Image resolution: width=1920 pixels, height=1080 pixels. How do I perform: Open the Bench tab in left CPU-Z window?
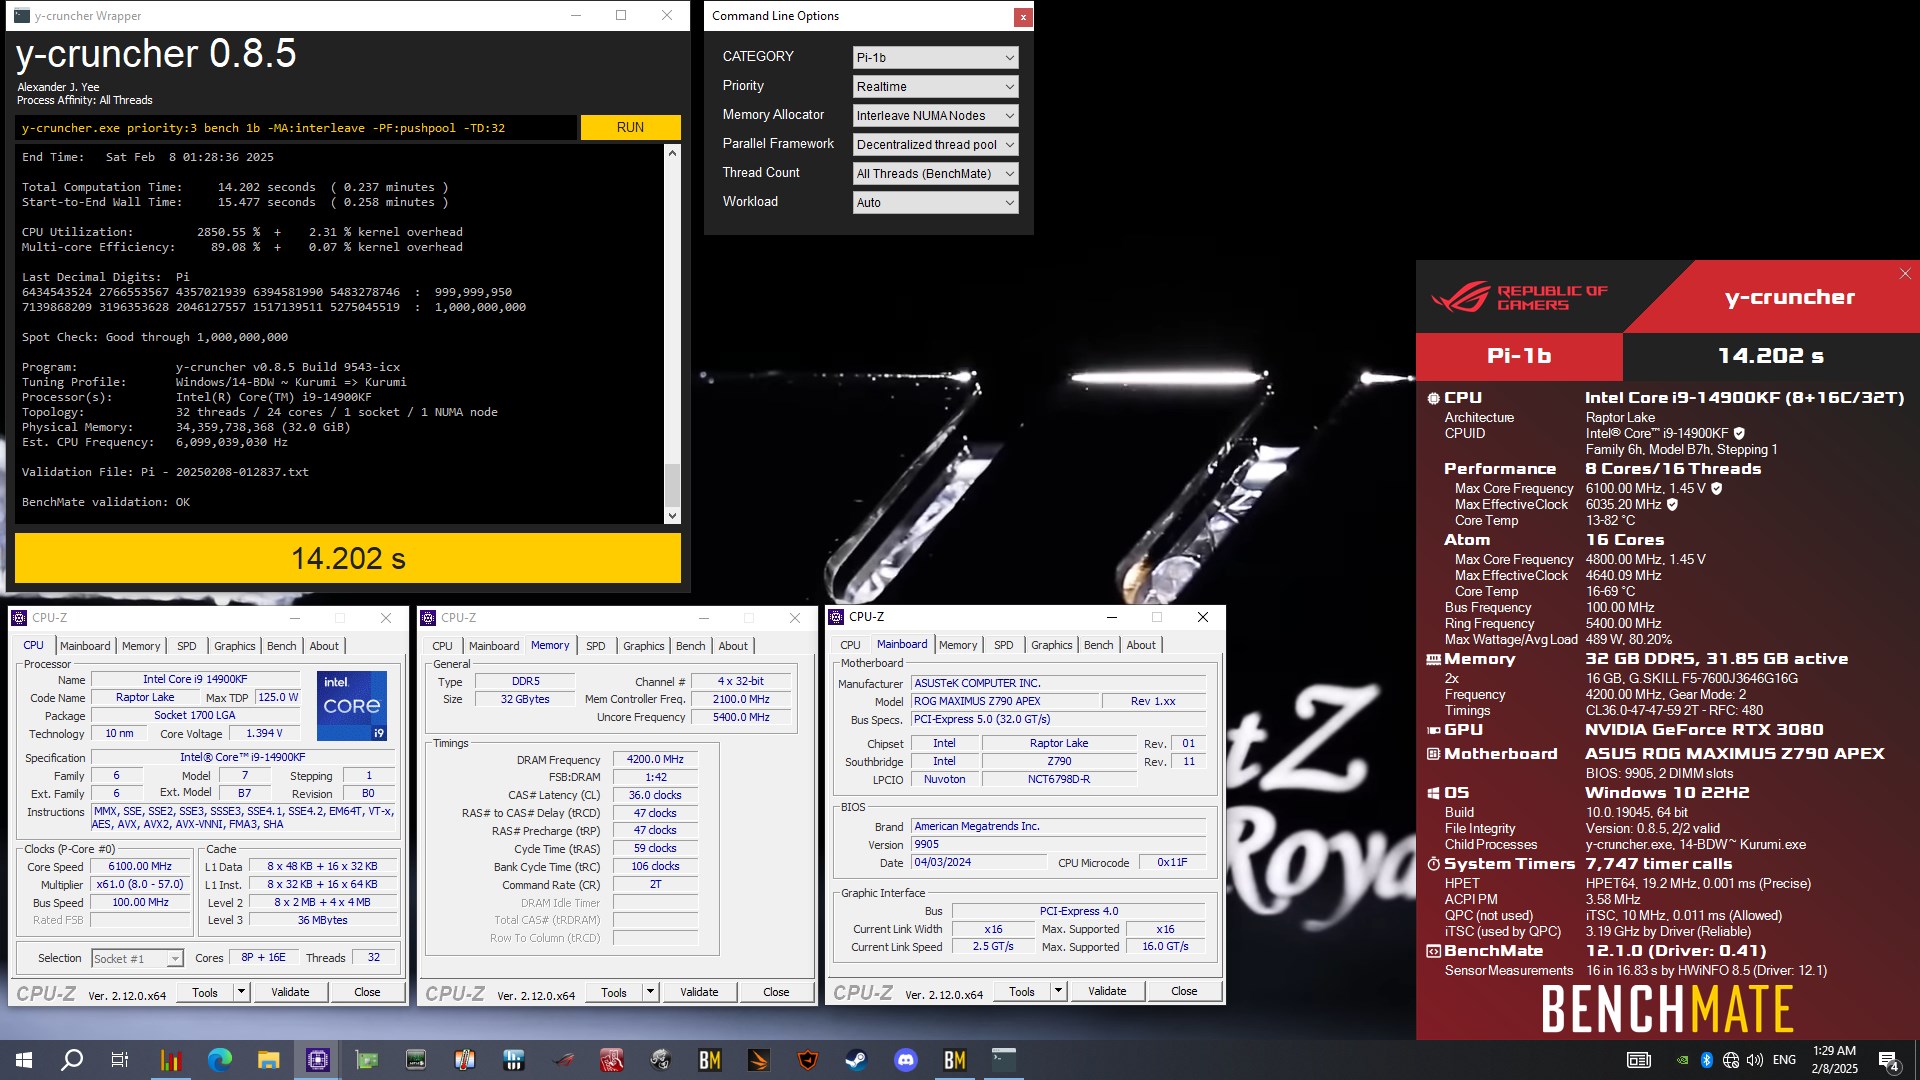[x=282, y=646]
